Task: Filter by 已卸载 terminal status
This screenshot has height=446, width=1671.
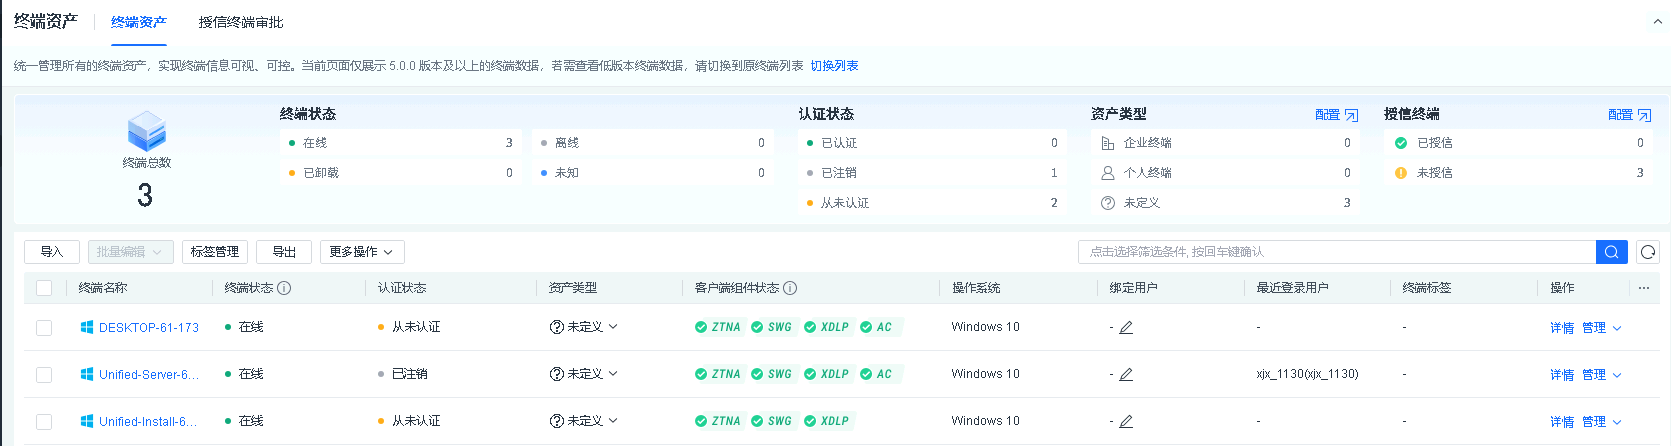Action: tap(401, 173)
